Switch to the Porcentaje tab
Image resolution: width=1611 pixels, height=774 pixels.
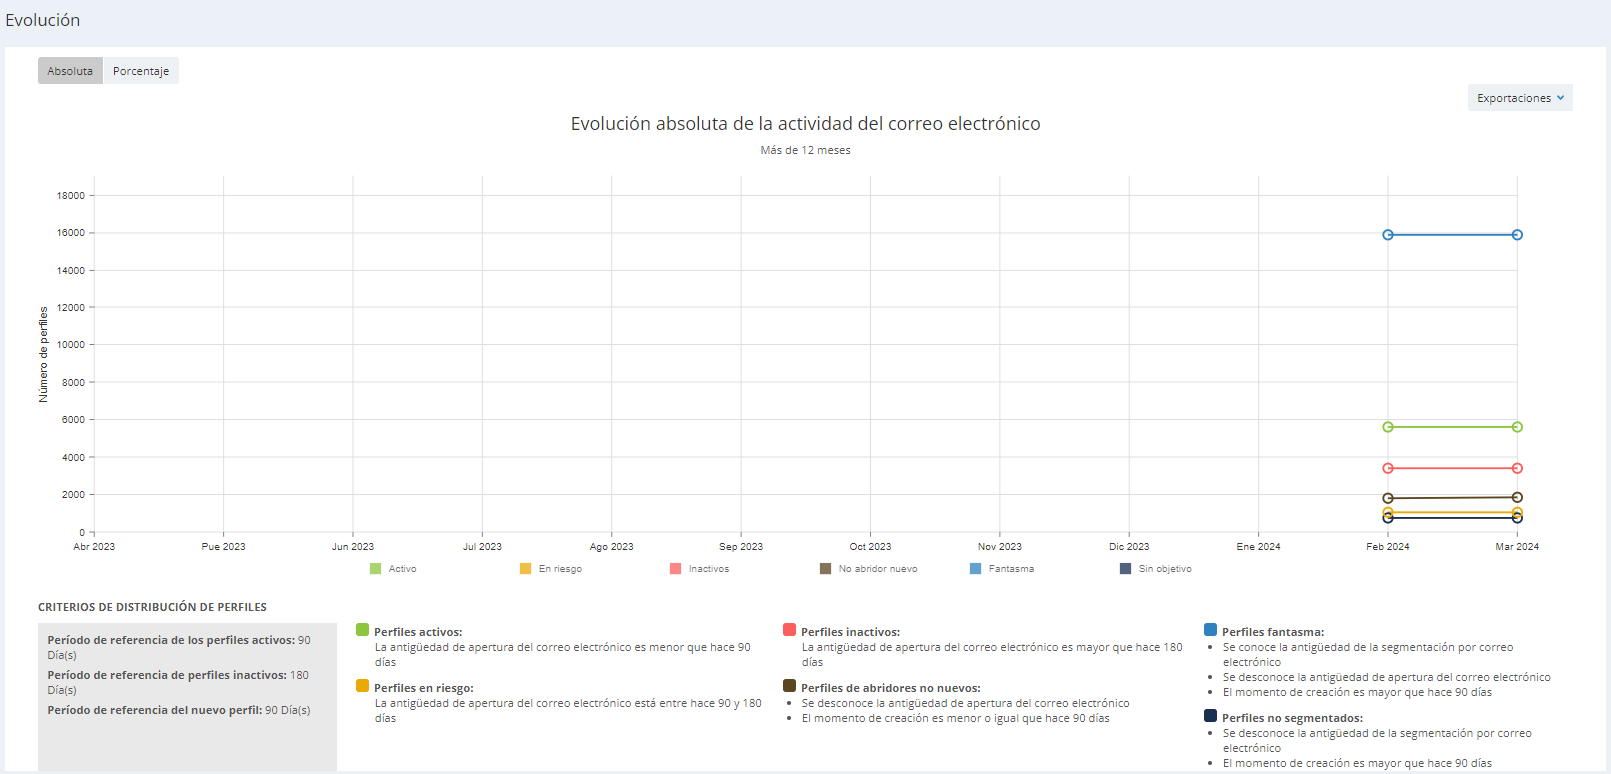pyautogui.click(x=141, y=71)
